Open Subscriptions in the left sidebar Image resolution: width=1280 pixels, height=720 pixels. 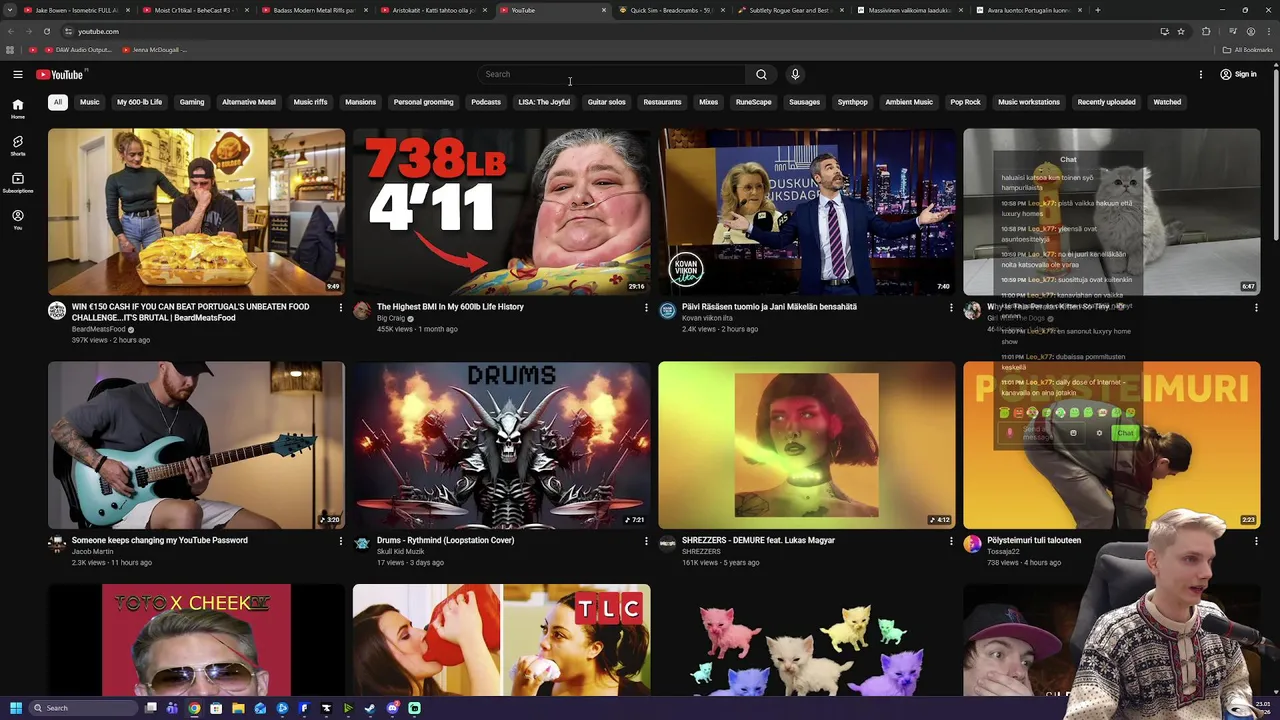point(18,182)
